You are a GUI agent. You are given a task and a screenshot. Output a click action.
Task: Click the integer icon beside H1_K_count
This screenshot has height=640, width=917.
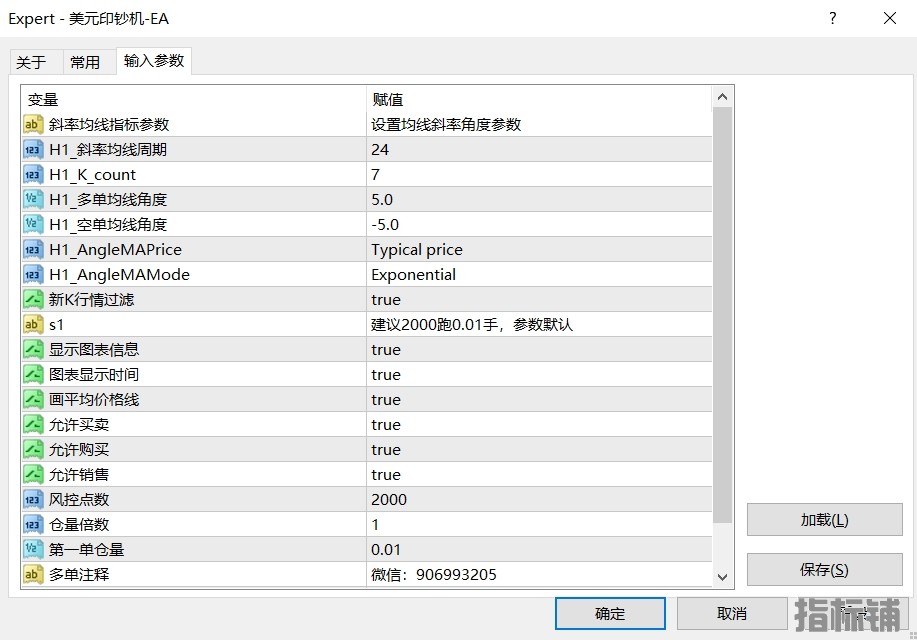(33, 175)
